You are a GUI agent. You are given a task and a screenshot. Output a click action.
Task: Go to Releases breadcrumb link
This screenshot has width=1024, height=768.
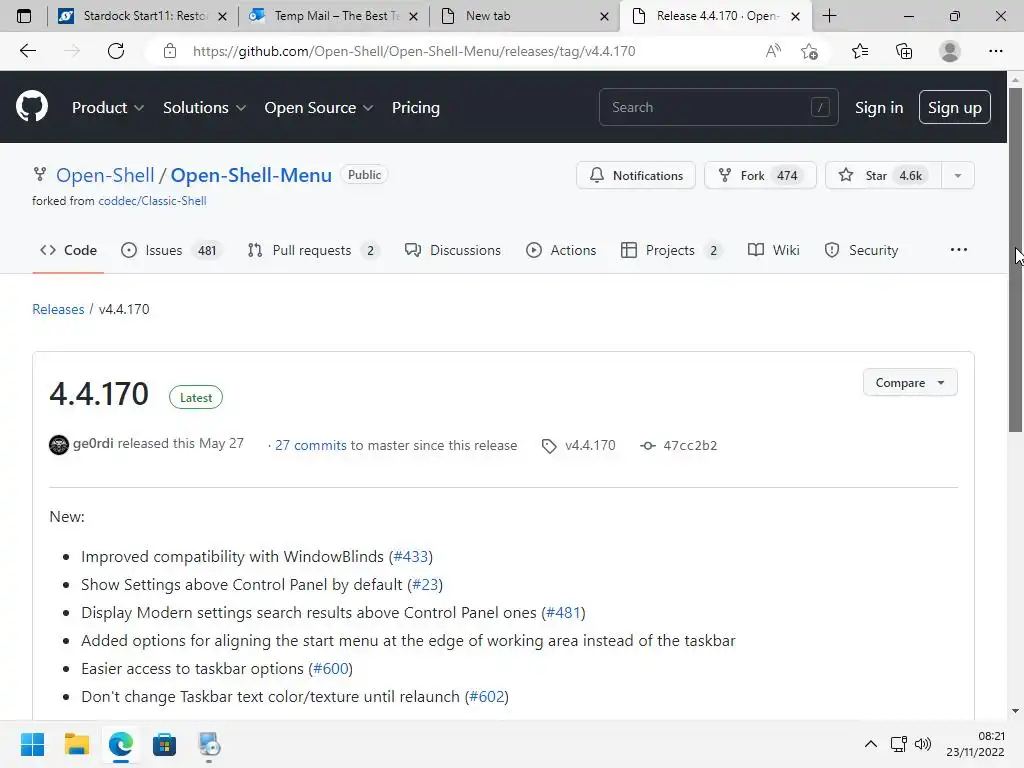[58, 309]
